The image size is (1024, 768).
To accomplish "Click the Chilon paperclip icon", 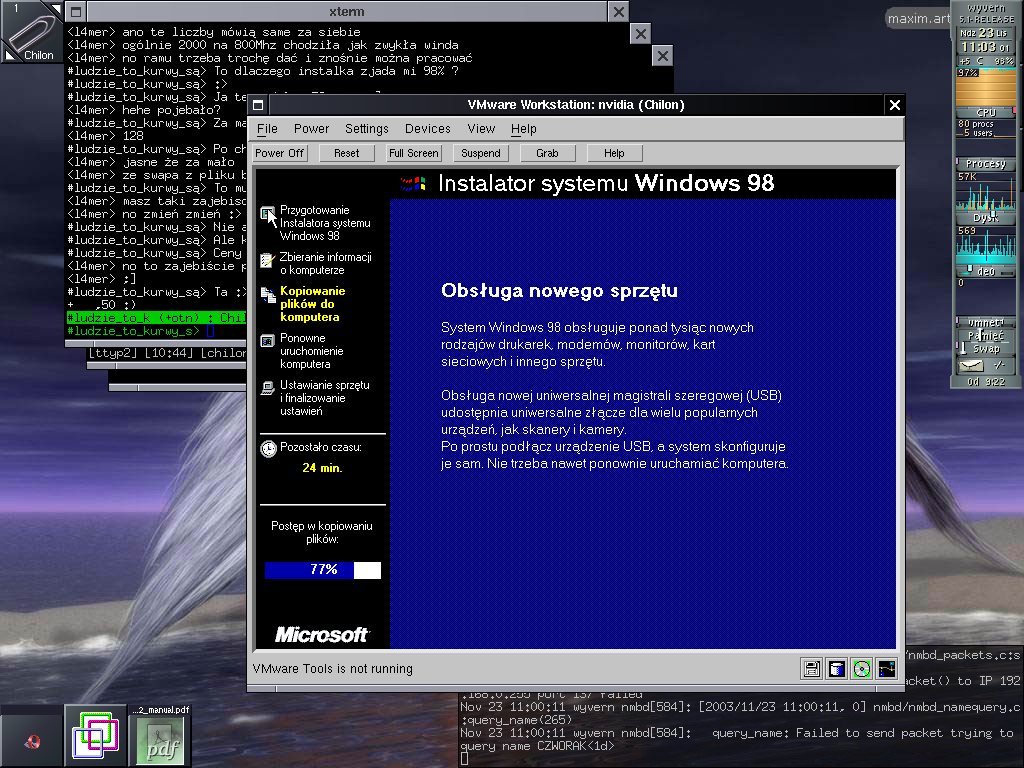I will coord(32,32).
